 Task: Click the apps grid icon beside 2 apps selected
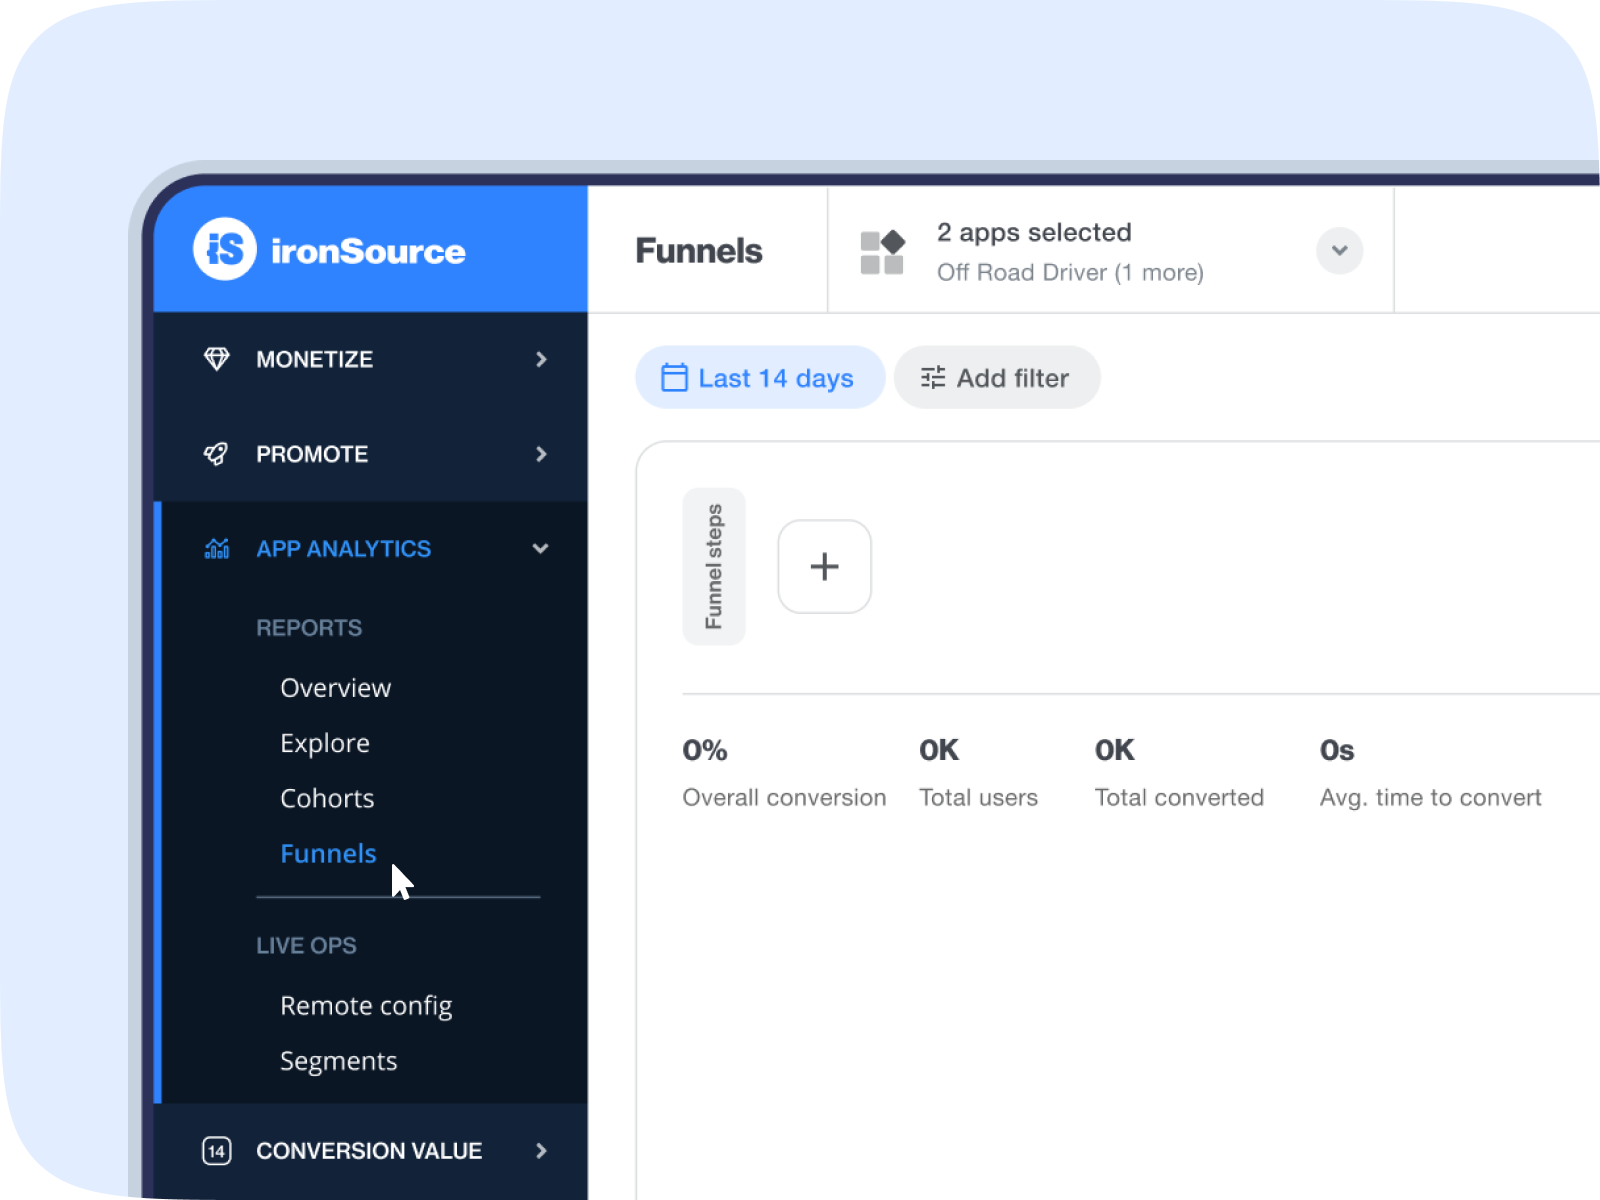[x=882, y=252]
